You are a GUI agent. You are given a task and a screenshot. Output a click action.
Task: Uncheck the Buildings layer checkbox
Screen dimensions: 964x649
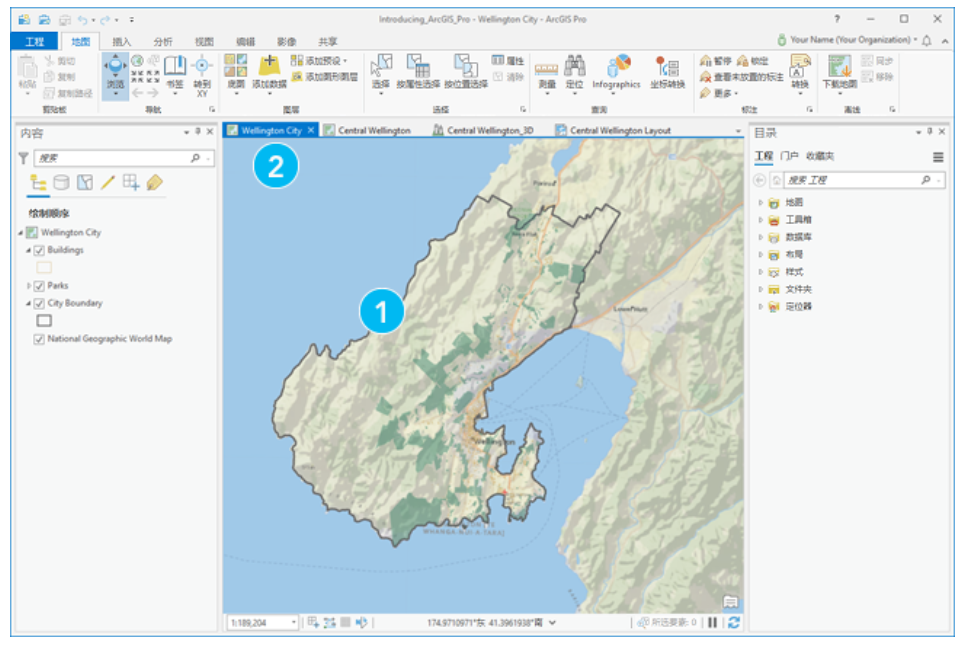coord(39,250)
